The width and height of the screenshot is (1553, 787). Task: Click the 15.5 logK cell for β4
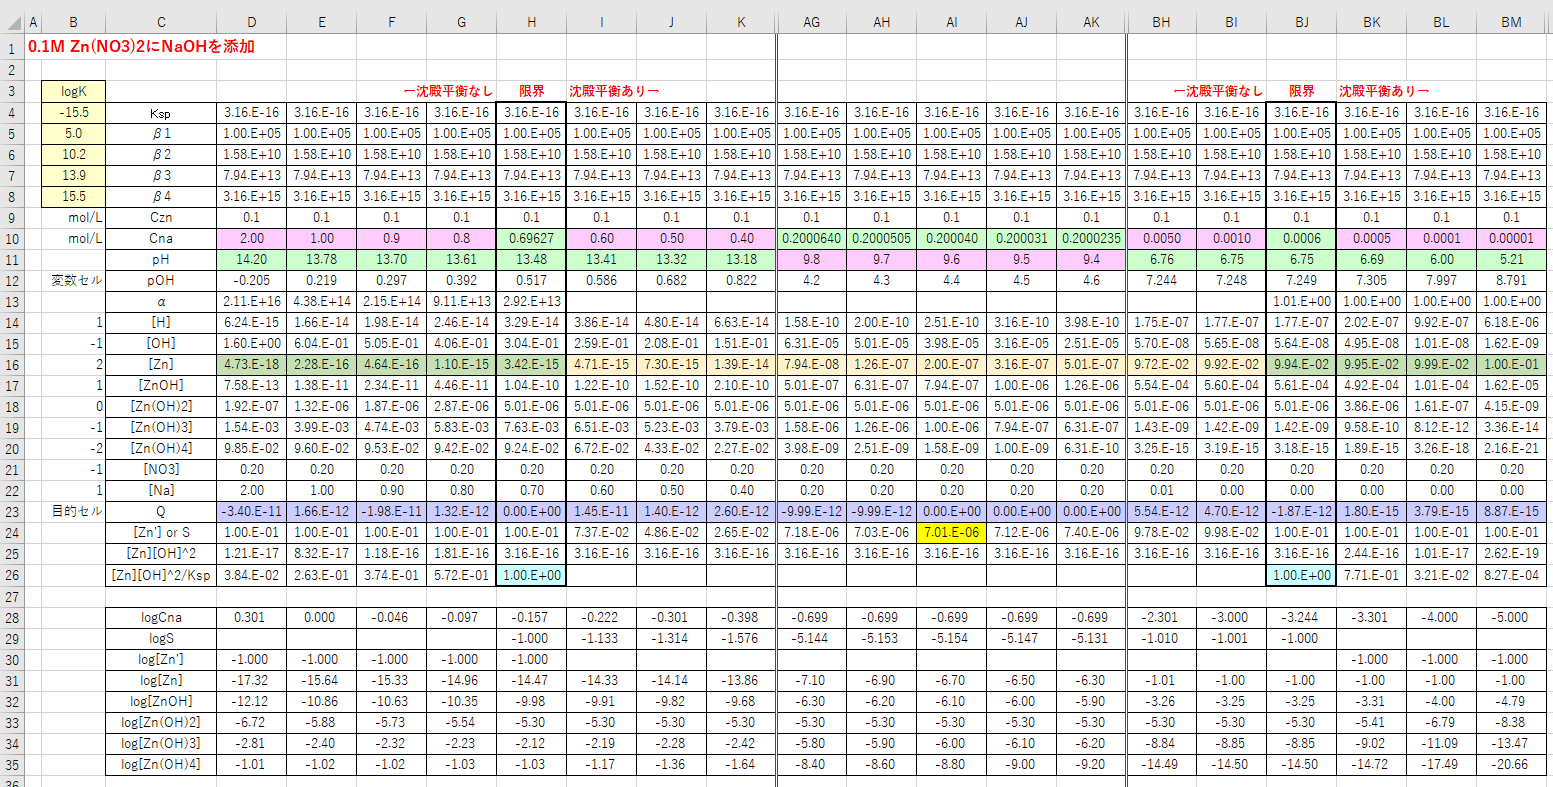[74, 196]
